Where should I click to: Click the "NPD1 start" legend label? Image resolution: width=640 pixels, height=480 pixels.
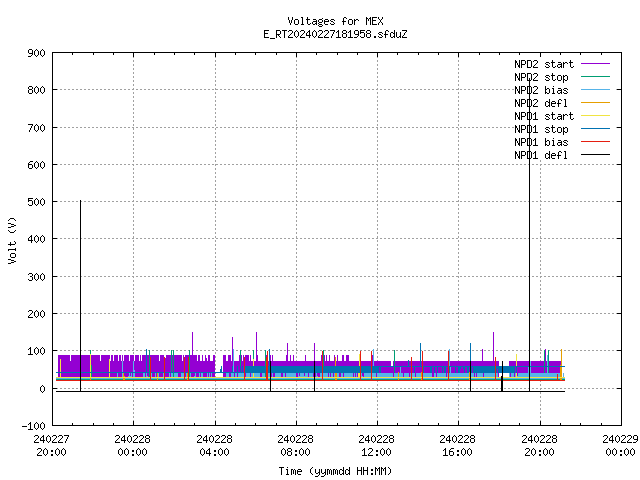tap(544, 116)
